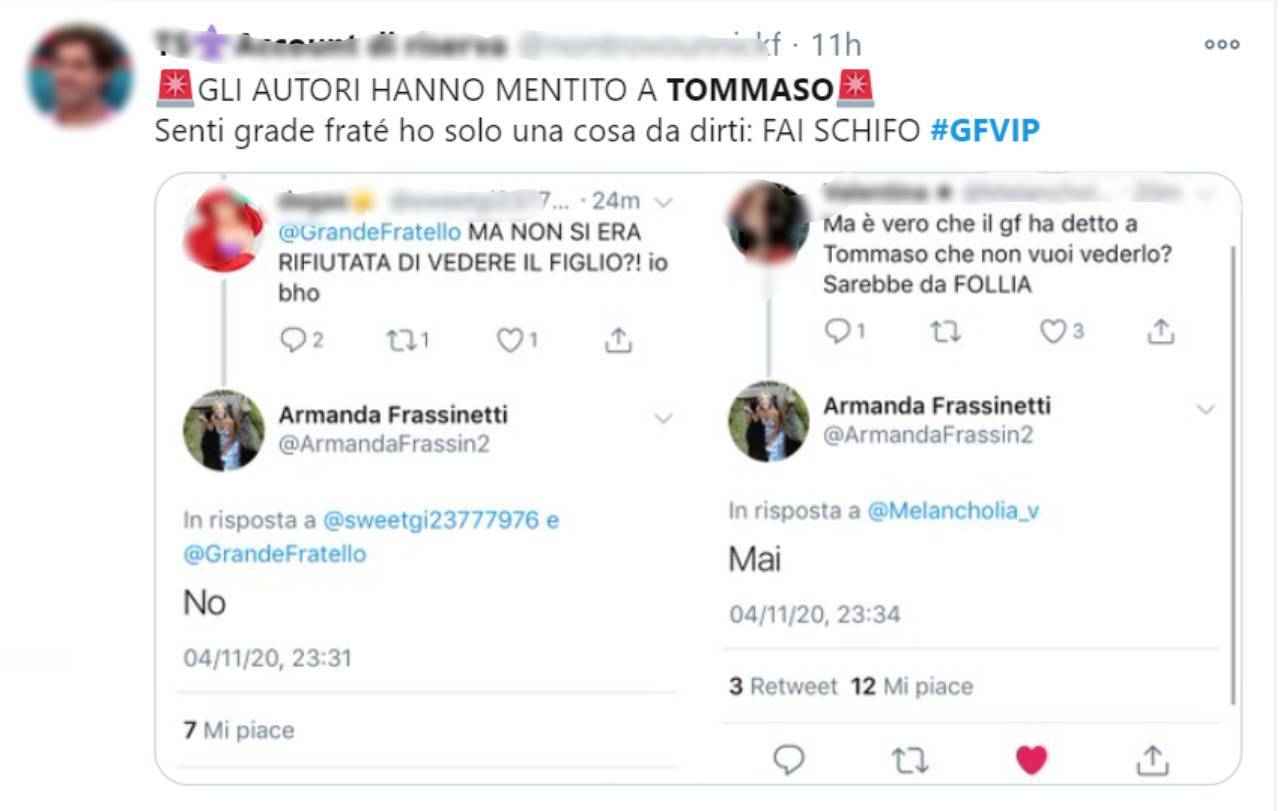Open the #GFVIP hashtag
Image resolution: width=1280 pixels, height=811 pixels.
click(985, 131)
